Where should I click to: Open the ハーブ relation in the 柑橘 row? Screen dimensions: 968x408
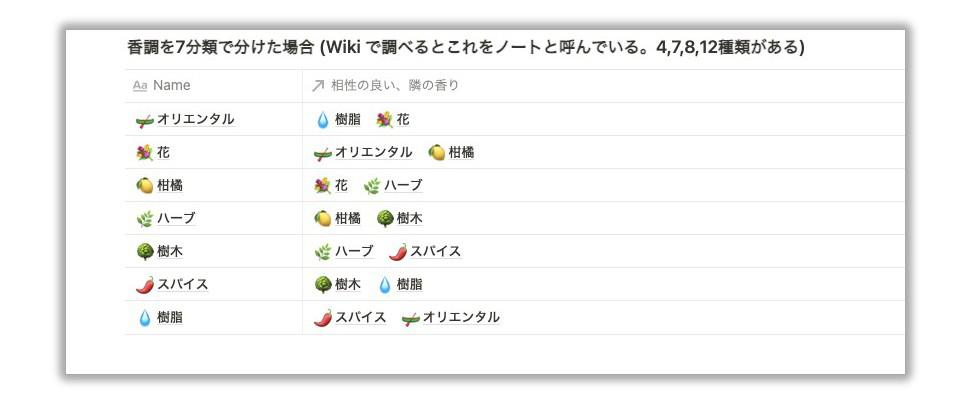point(403,185)
